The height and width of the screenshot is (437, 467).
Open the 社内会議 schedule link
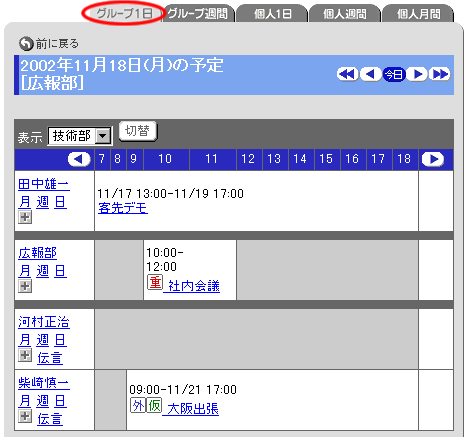click(194, 286)
